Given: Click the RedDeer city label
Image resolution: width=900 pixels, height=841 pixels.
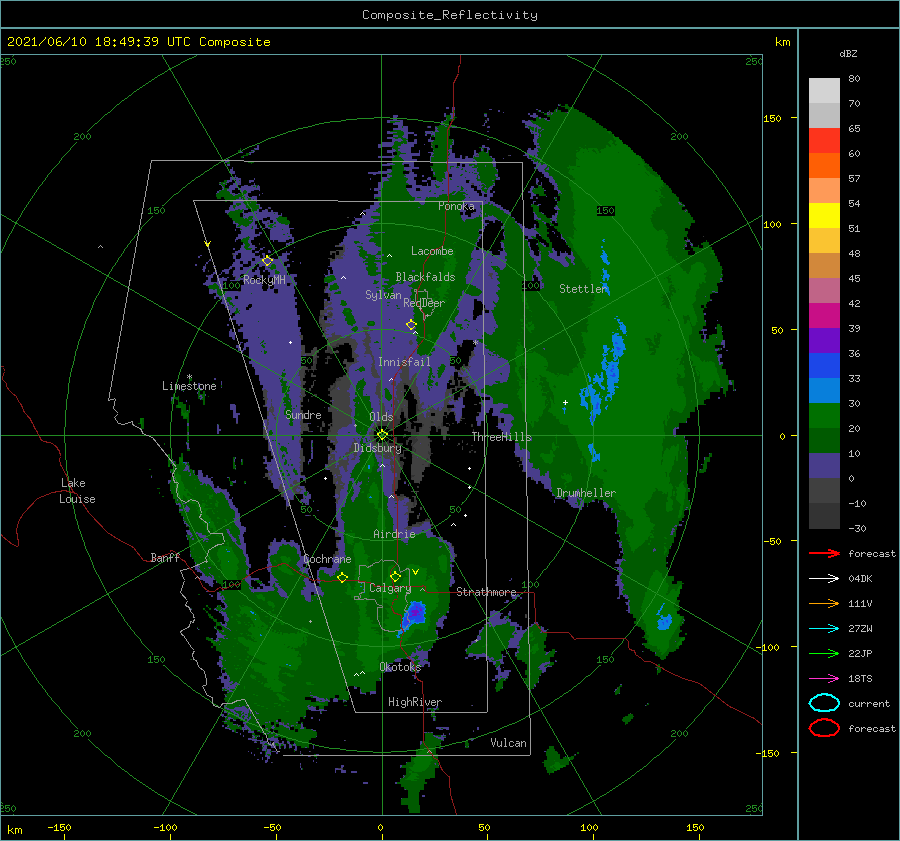Looking at the screenshot, I should coord(424,303).
